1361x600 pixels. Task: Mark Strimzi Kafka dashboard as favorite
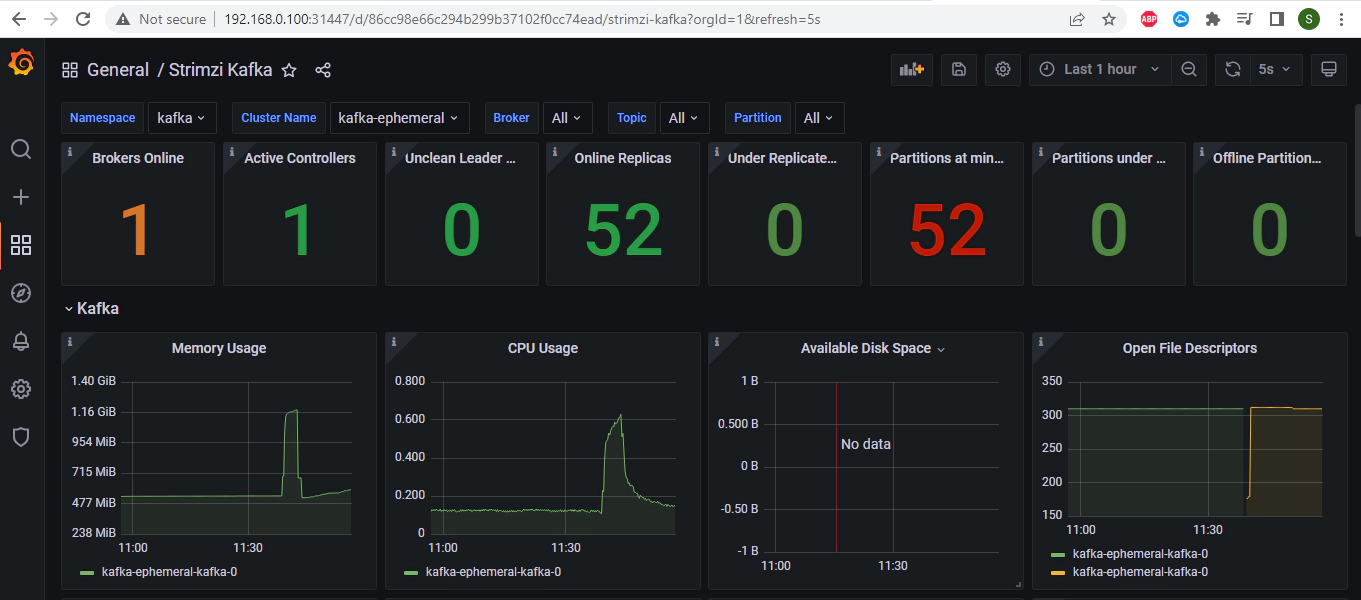coord(289,70)
